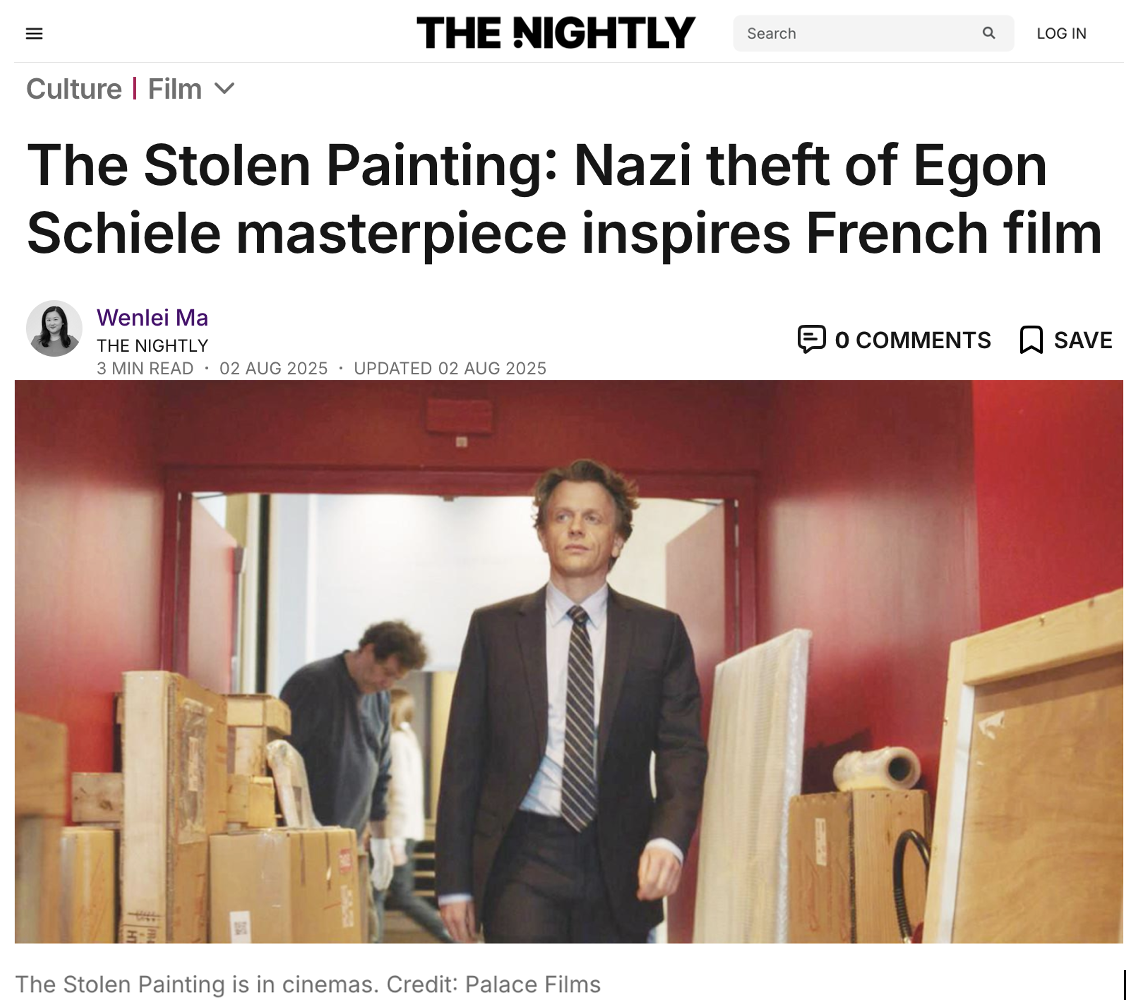Click the LOG IN button

[x=1061, y=33]
